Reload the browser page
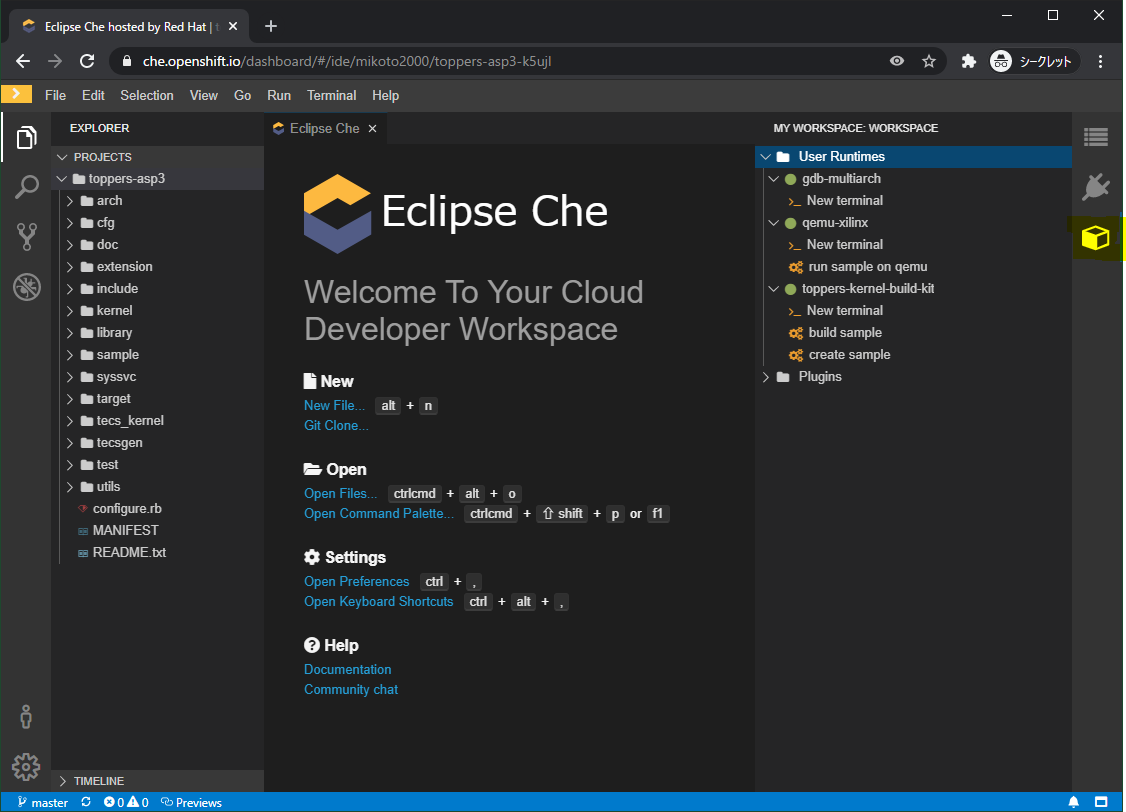Screen dimensions: 1126x812 tap(87, 61)
